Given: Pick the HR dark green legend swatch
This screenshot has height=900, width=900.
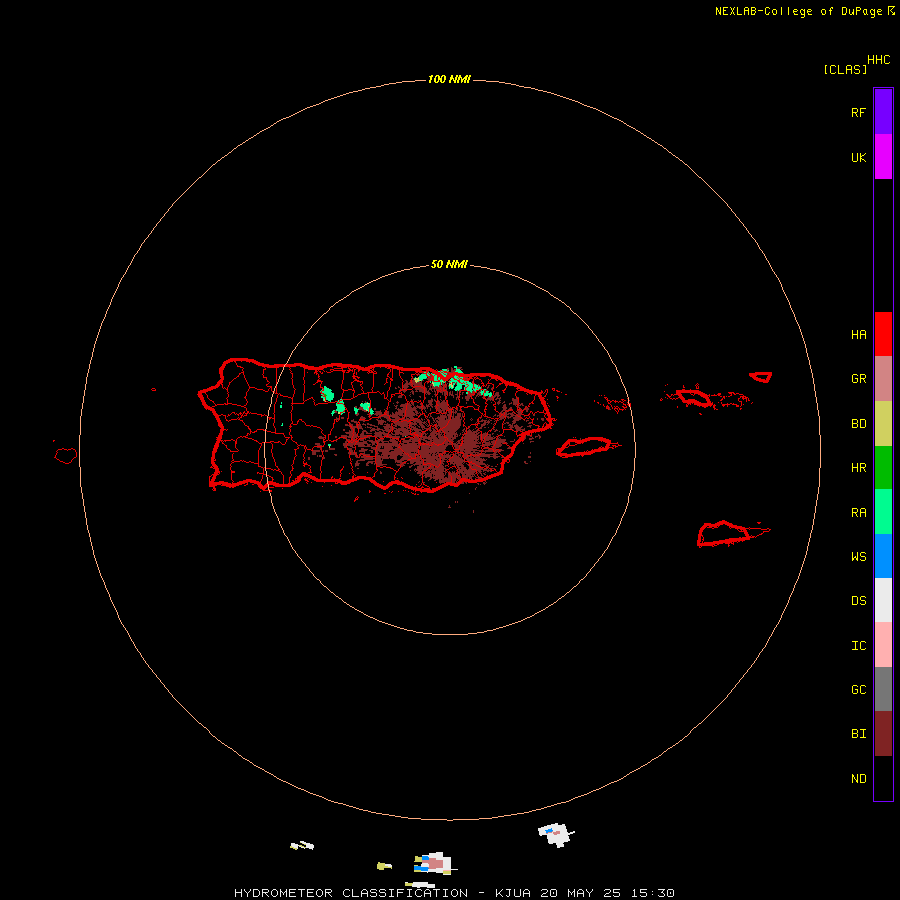Looking at the screenshot, I should pyautogui.click(x=883, y=468).
